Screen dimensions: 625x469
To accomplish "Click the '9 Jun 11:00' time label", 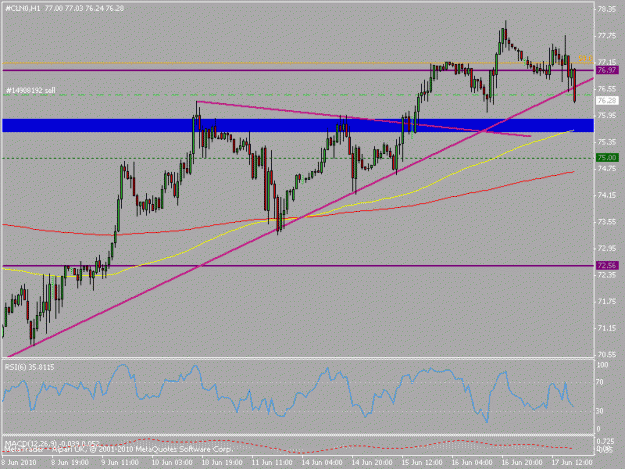I will coord(120,462).
